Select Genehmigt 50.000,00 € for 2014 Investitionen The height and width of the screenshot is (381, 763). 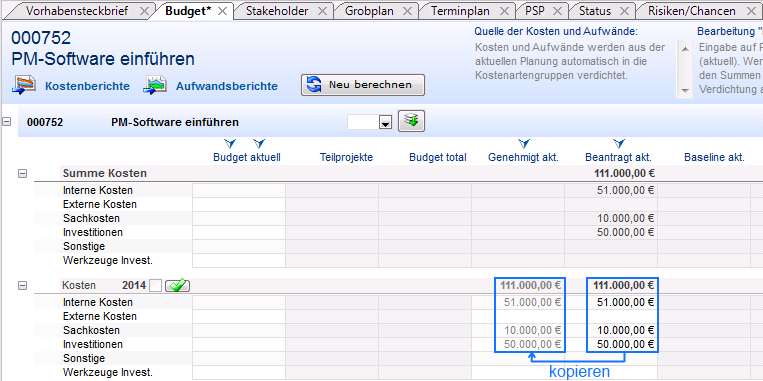tap(533, 345)
